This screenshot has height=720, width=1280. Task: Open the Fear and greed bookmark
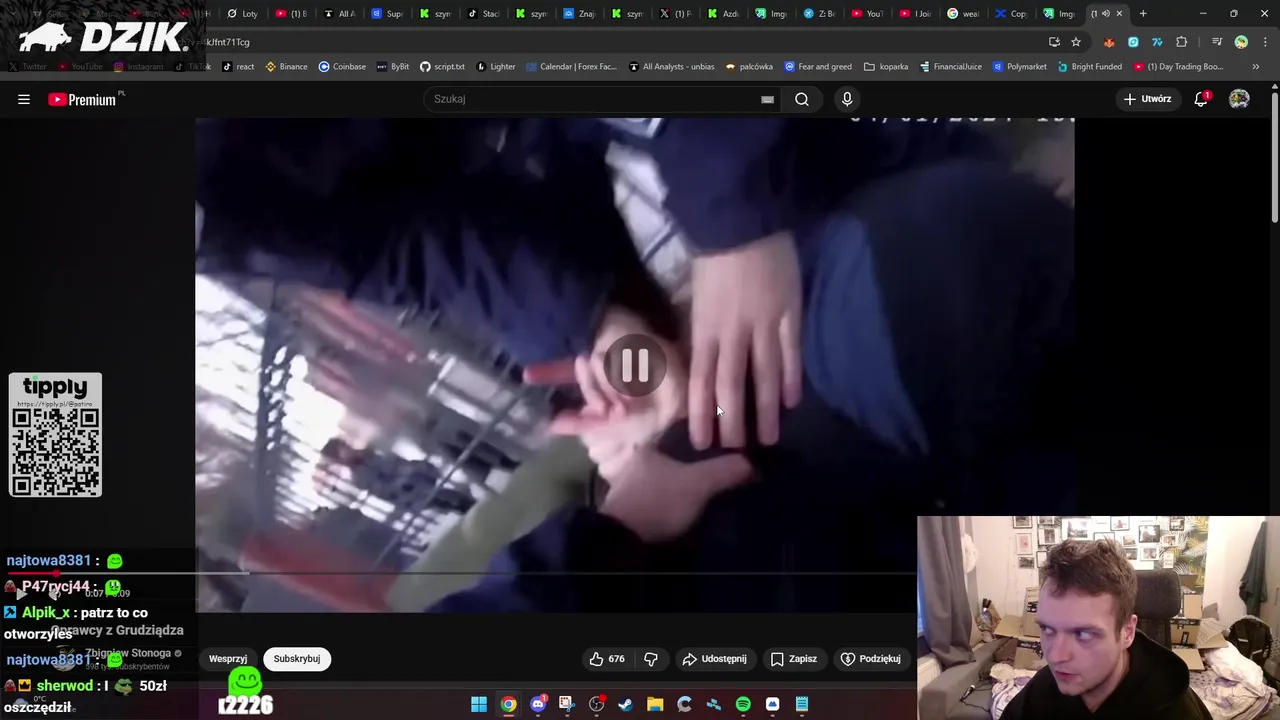click(x=818, y=67)
